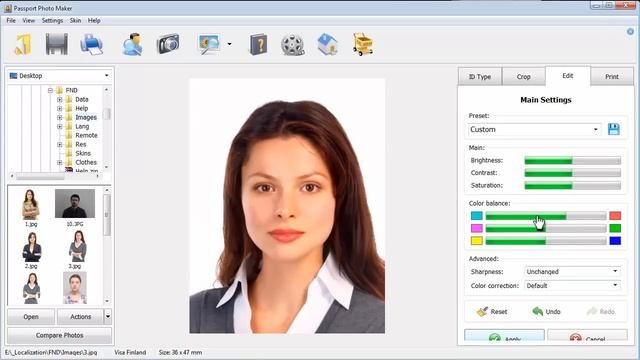The width and height of the screenshot is (640, 360).
Task: Switch to the Print tab
Action: pos(611,76)
